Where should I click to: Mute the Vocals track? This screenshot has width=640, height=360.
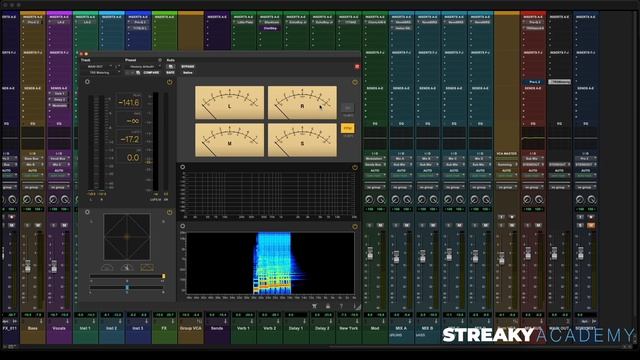pos(64,225)
